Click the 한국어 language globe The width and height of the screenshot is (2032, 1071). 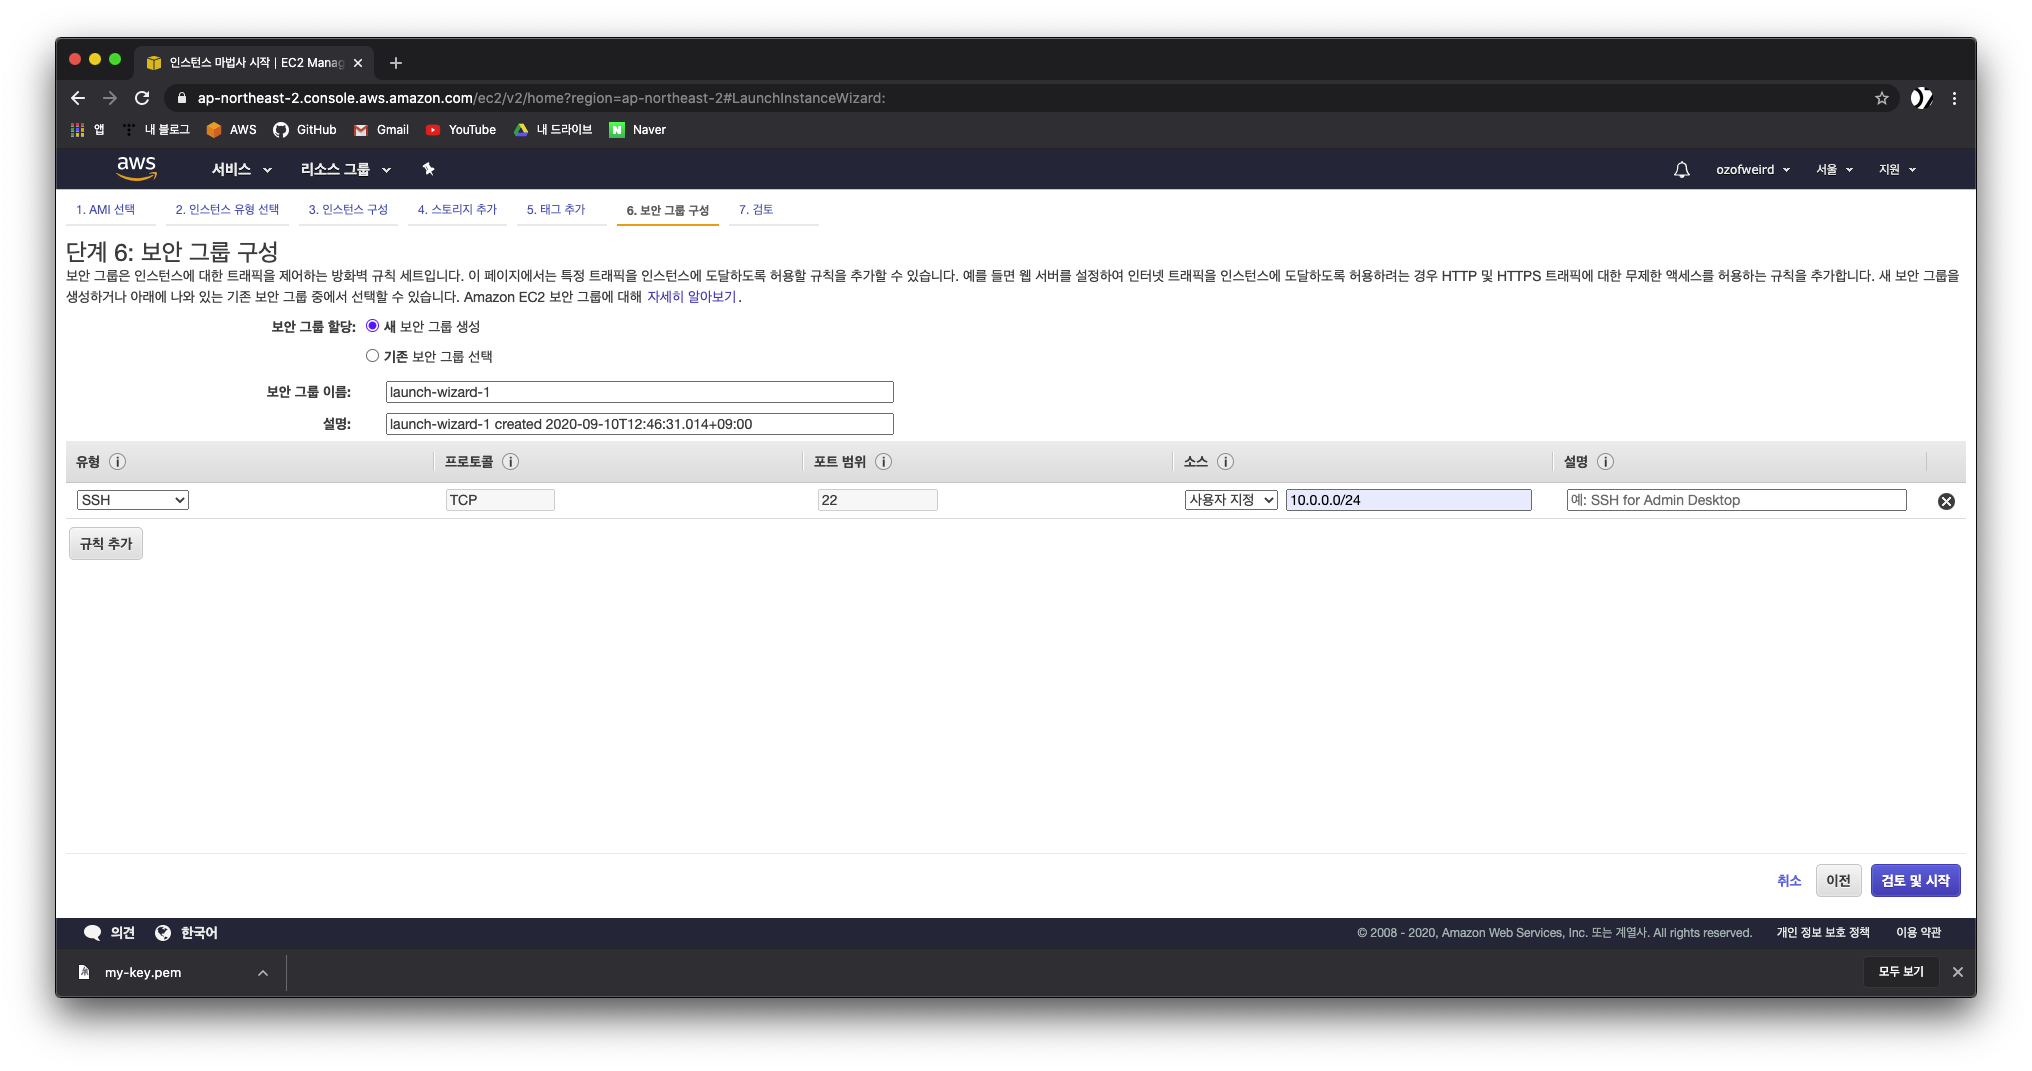tap(186, 933)
